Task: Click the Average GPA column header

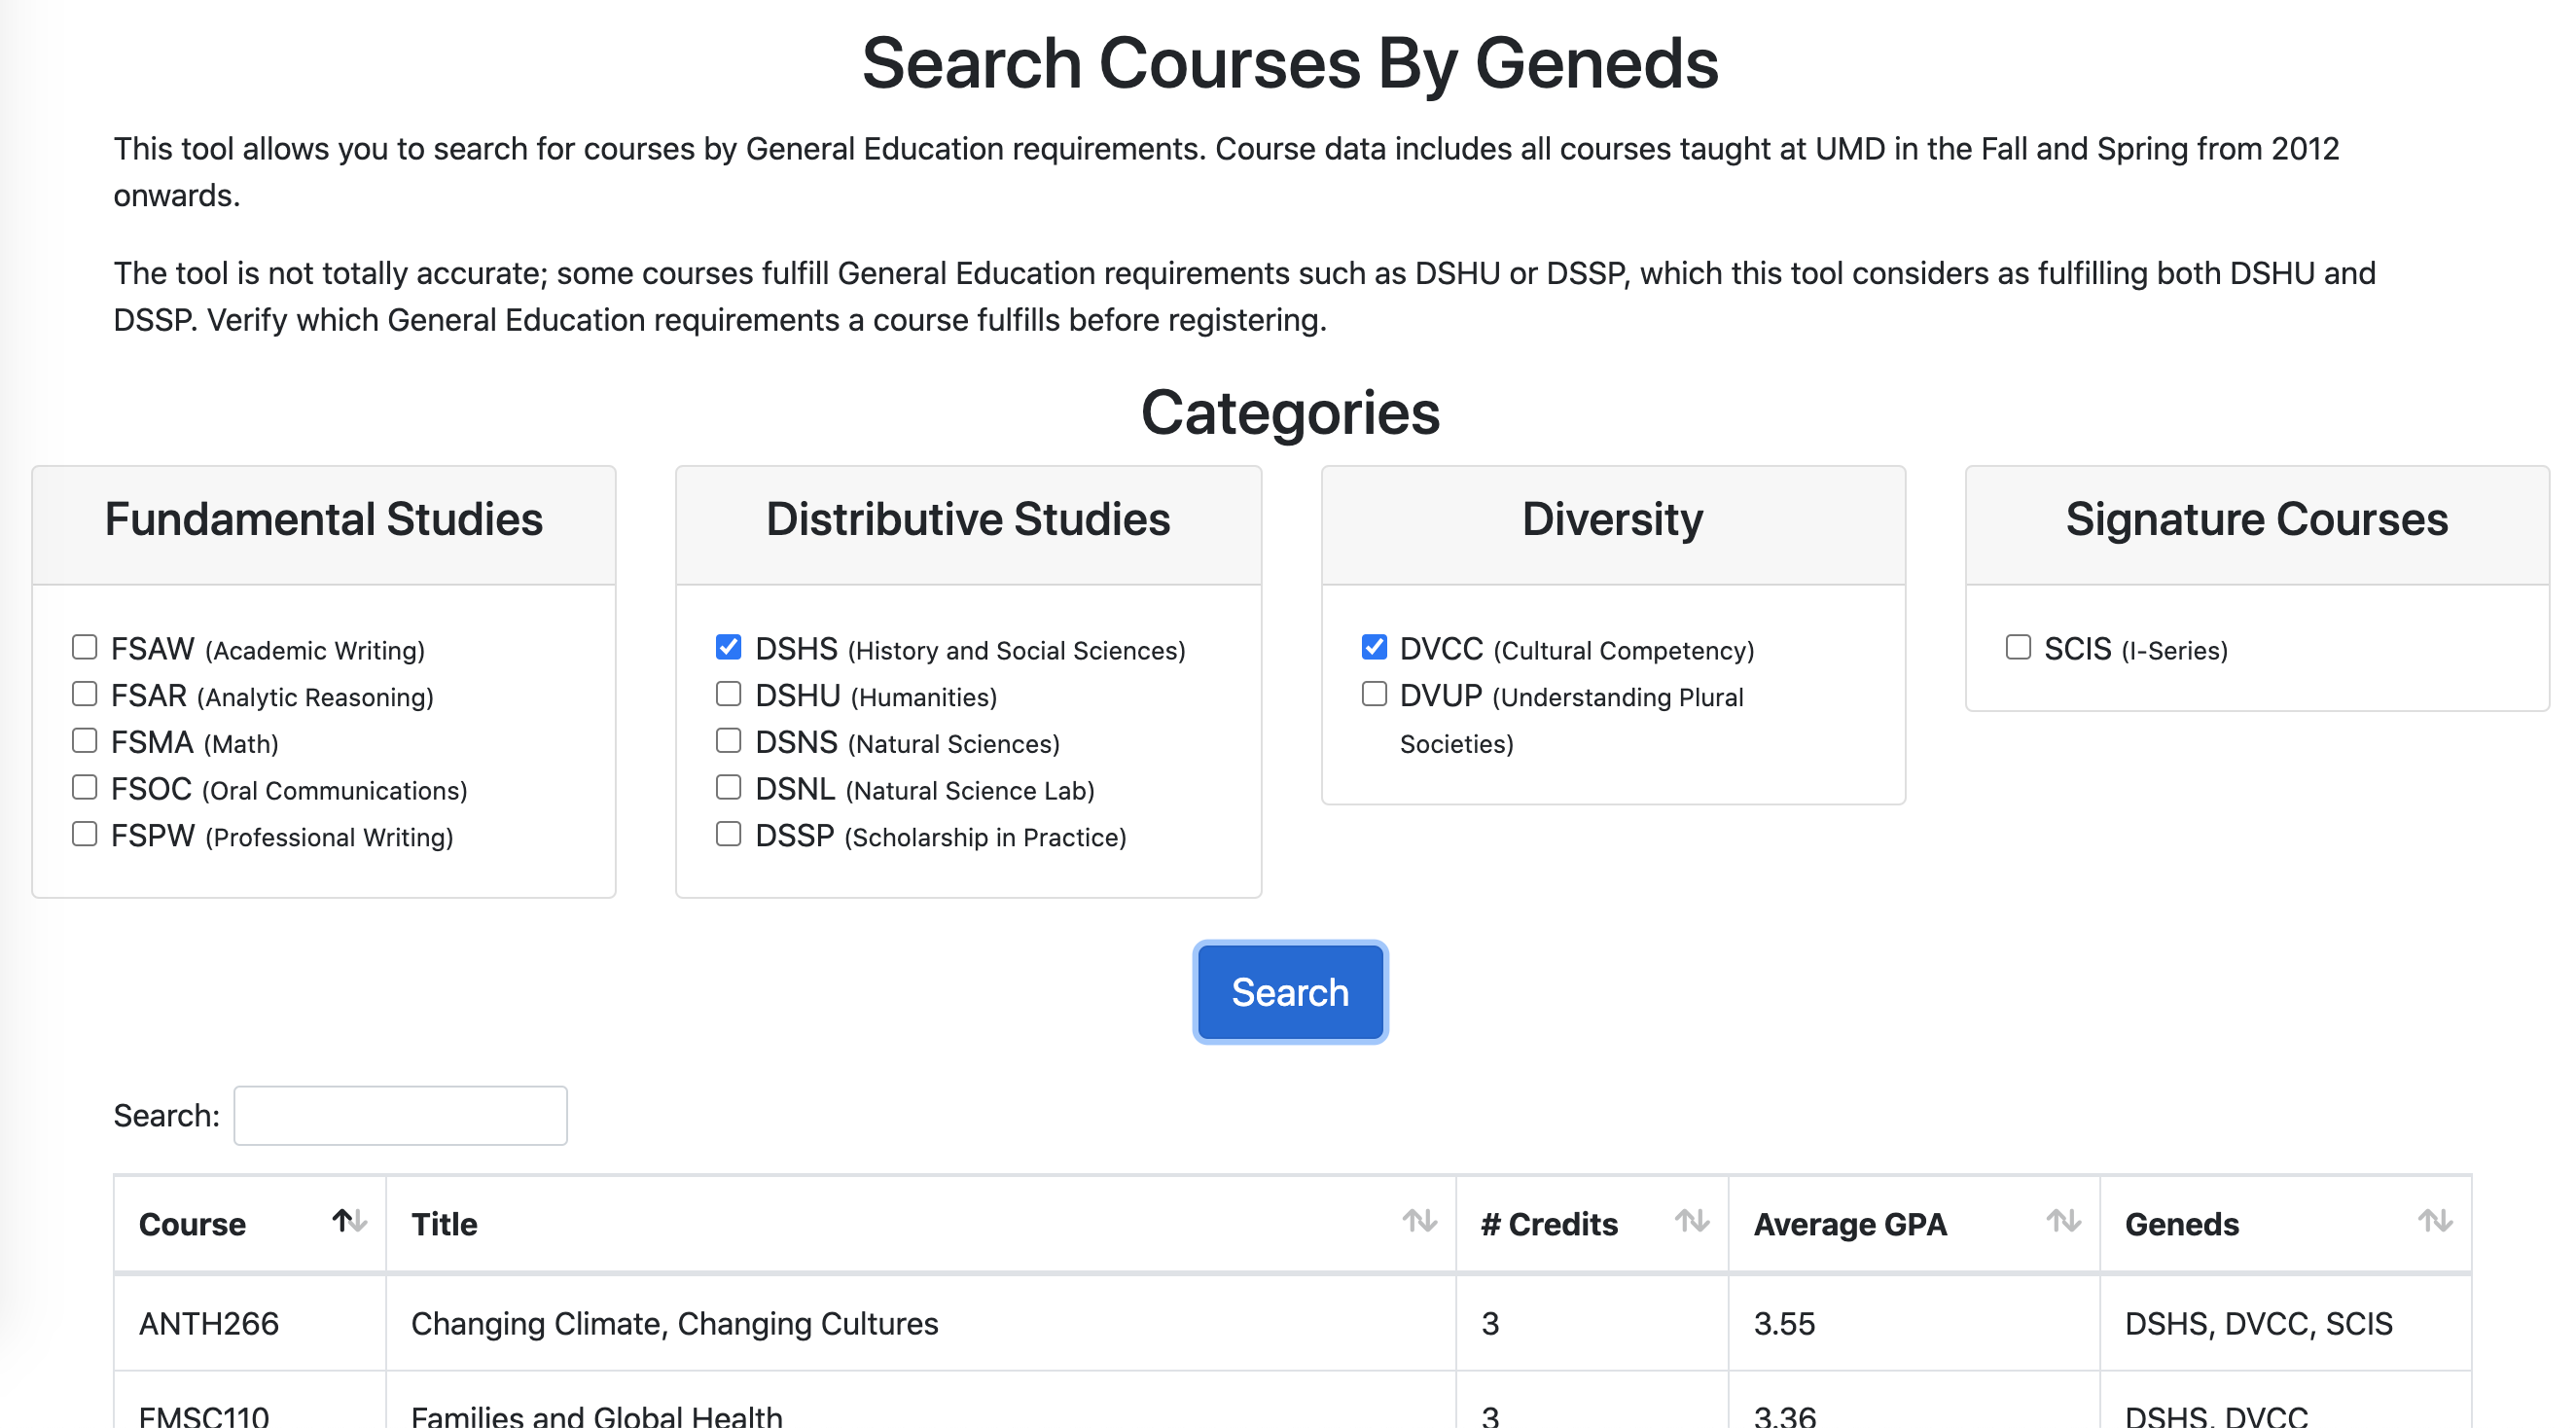Action: click(1849, 1225)
